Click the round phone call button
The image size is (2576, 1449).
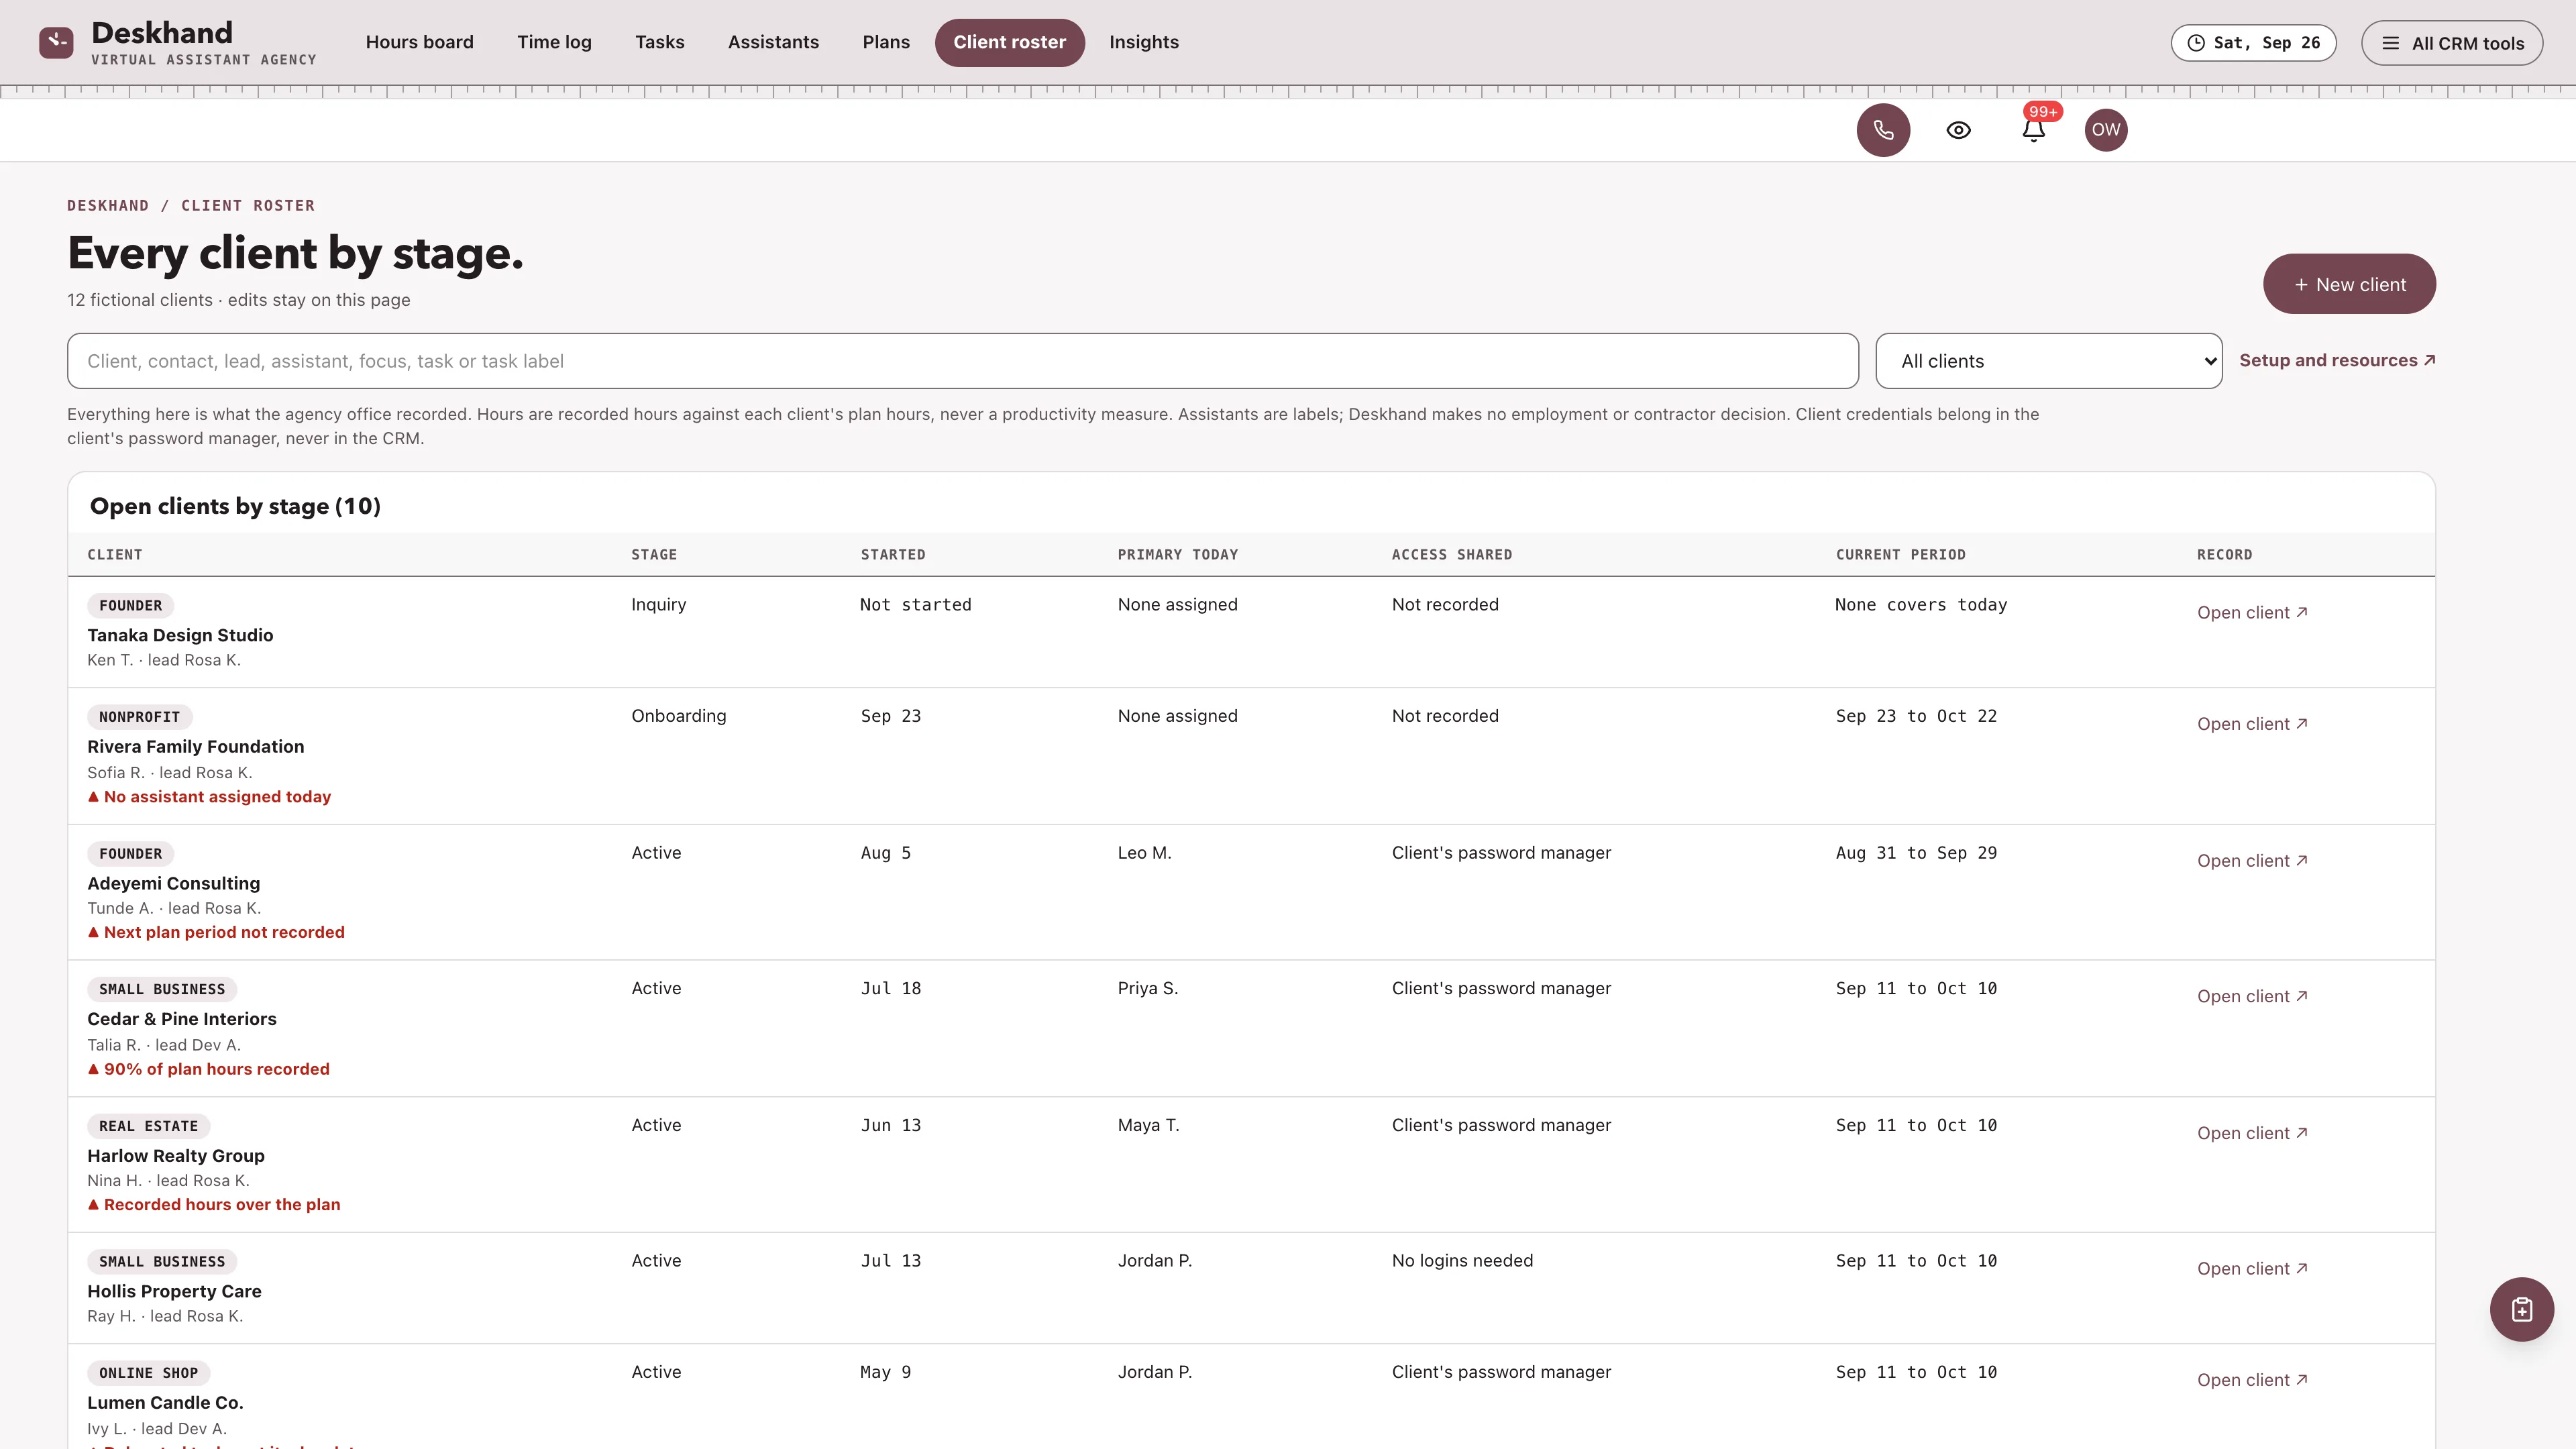pyautogui.click(x=1883, y=130)
